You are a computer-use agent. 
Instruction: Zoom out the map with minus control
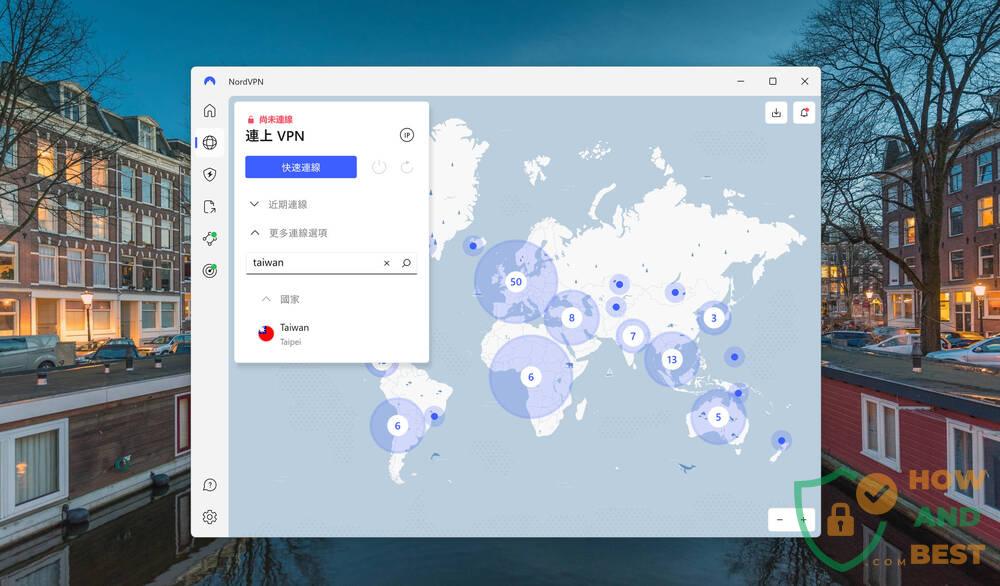(x=780, y=519)
